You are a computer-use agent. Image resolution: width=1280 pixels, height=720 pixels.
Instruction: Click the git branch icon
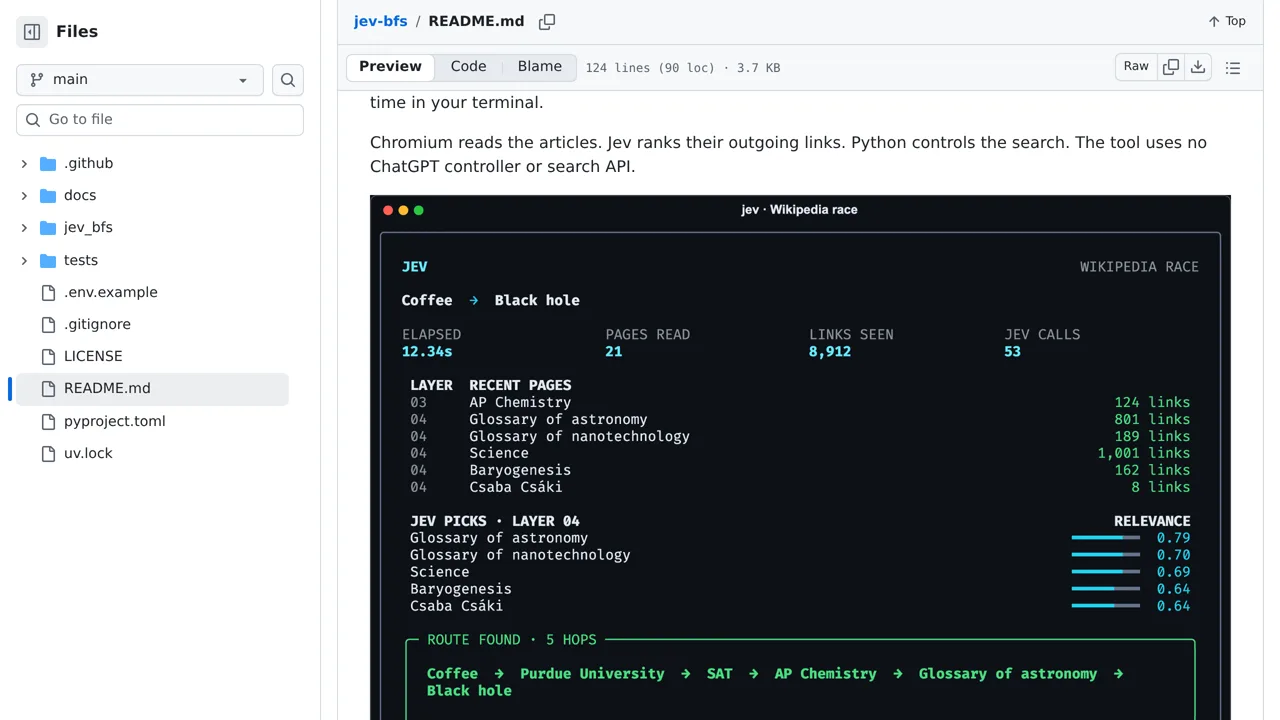pos(37,80)
